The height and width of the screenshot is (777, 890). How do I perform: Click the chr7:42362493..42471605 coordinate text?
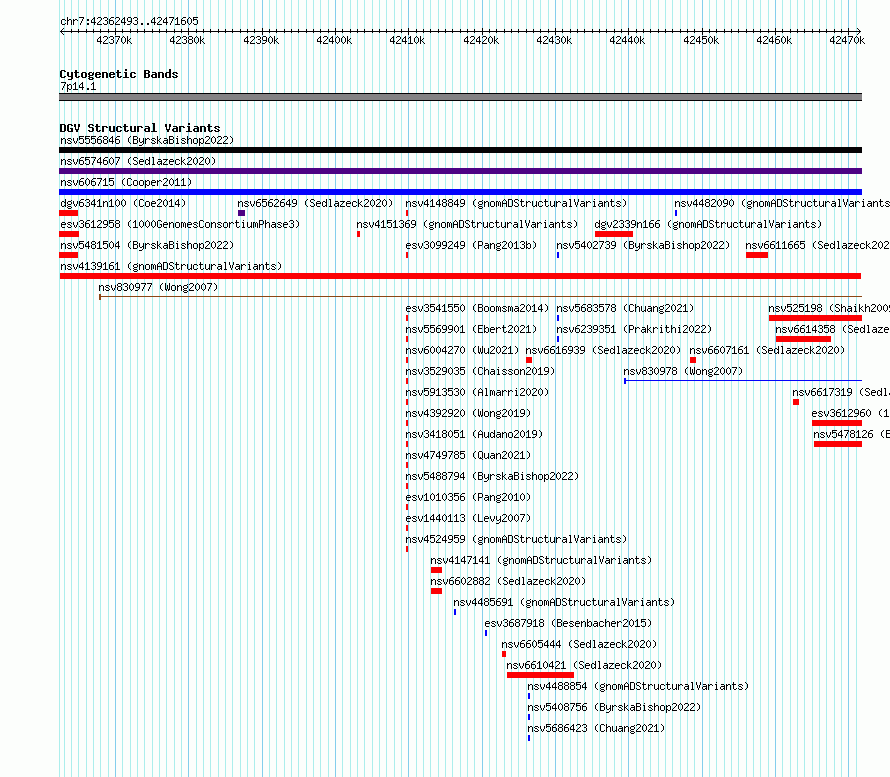pos(129,21)
